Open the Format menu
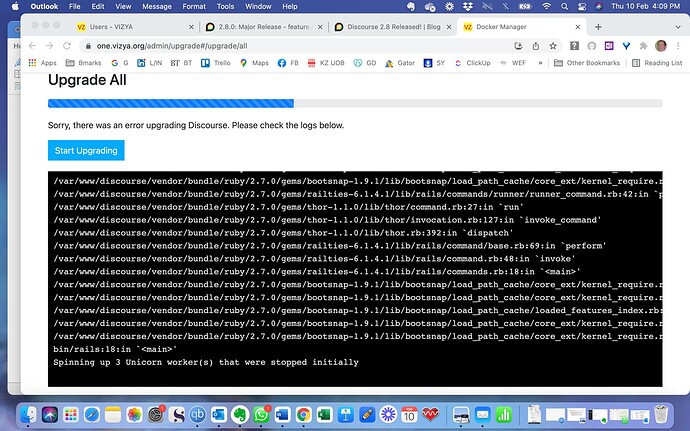Viewport: 690px width, 431px height. pyautogui.click(x=194, y=6)
